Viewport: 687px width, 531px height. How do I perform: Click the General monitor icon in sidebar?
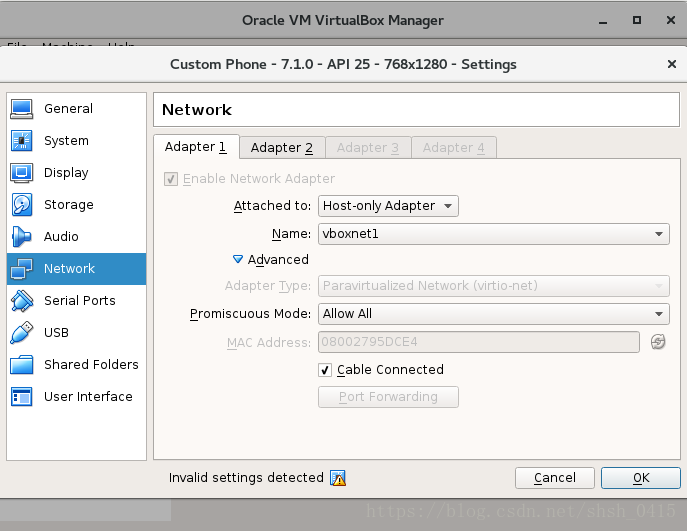pos(21,109)
